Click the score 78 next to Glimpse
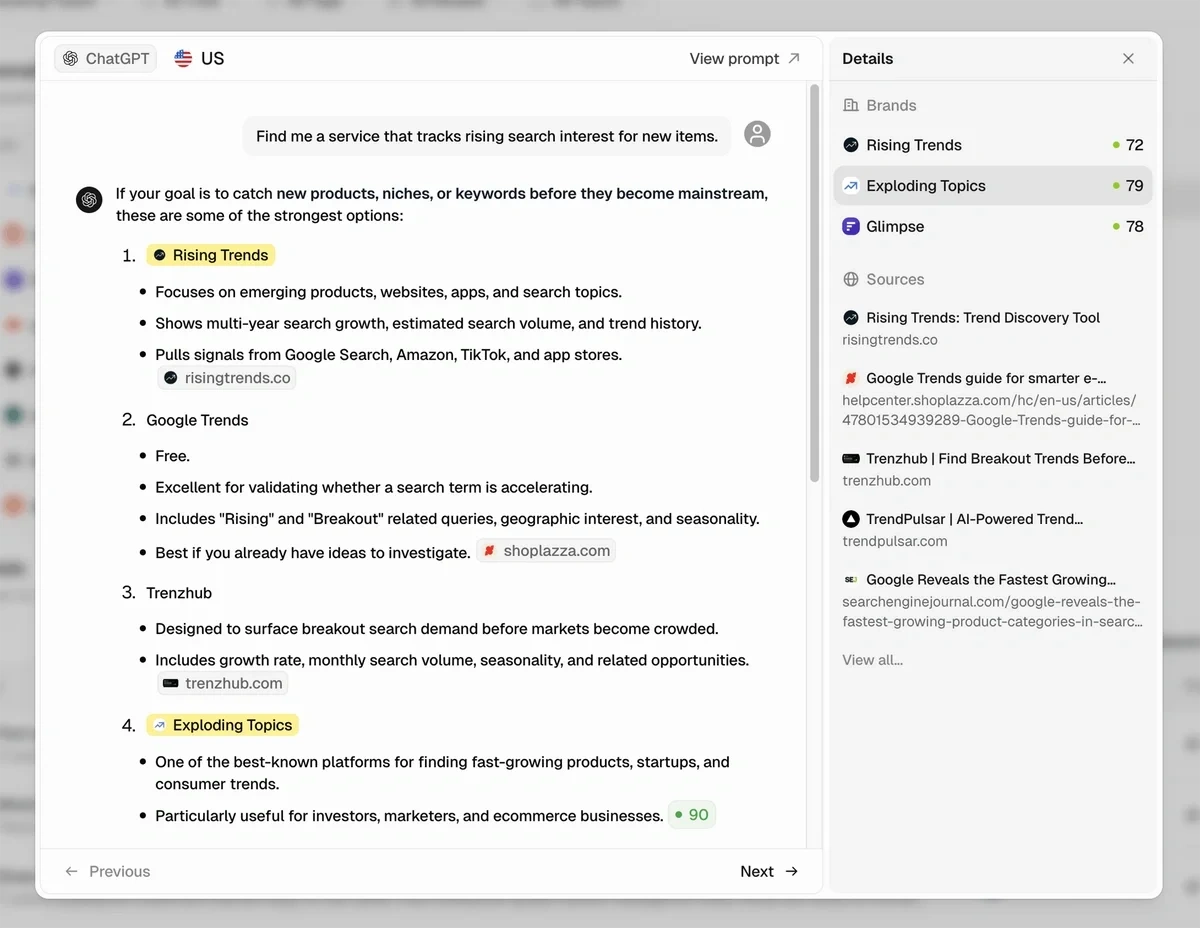The image size is (1200, 928). coord(1134,227)
